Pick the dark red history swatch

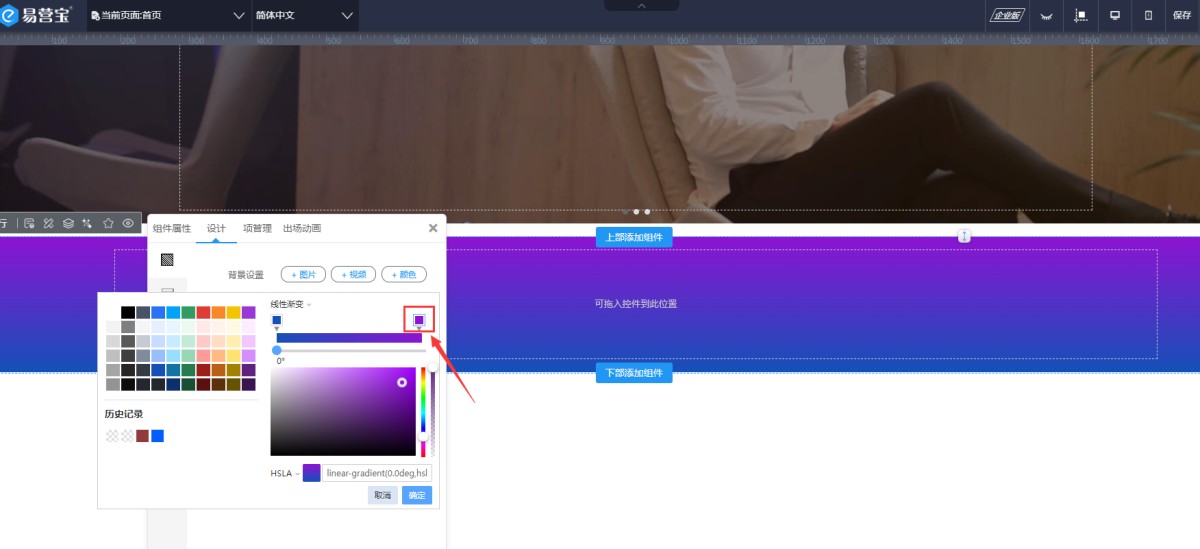pyautogui.click(x=142, y=436)
